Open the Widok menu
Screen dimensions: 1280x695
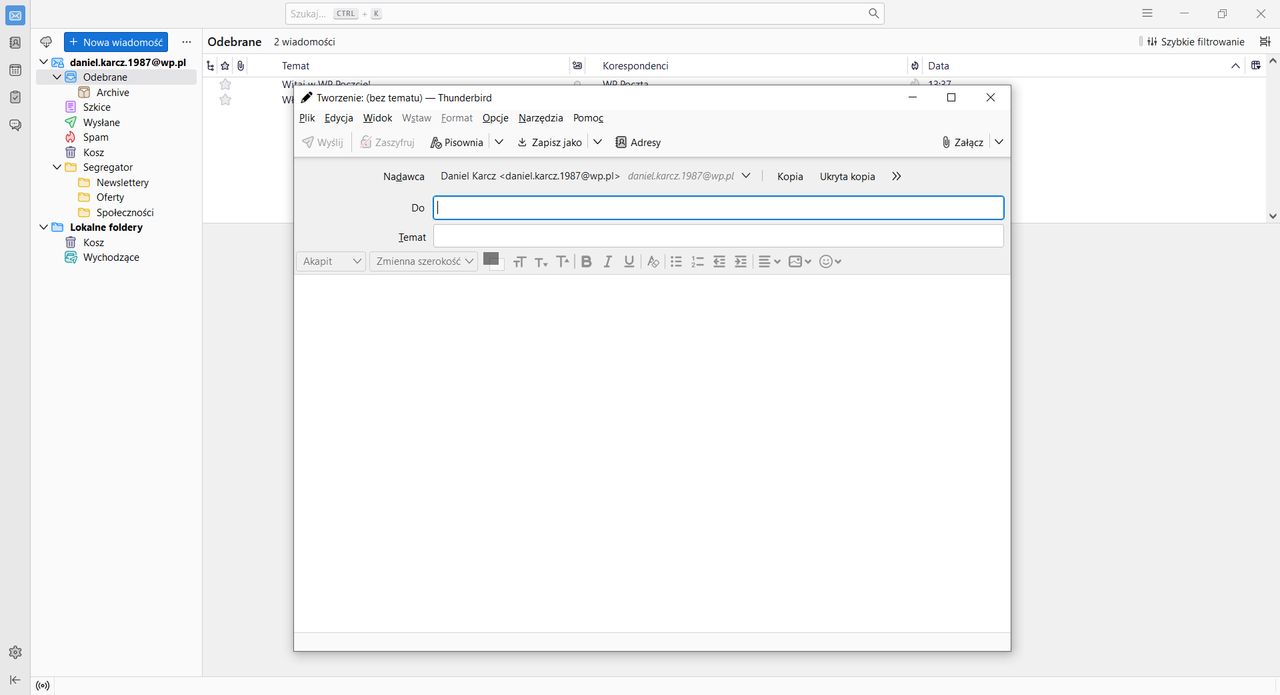click(x=377, y=118)
